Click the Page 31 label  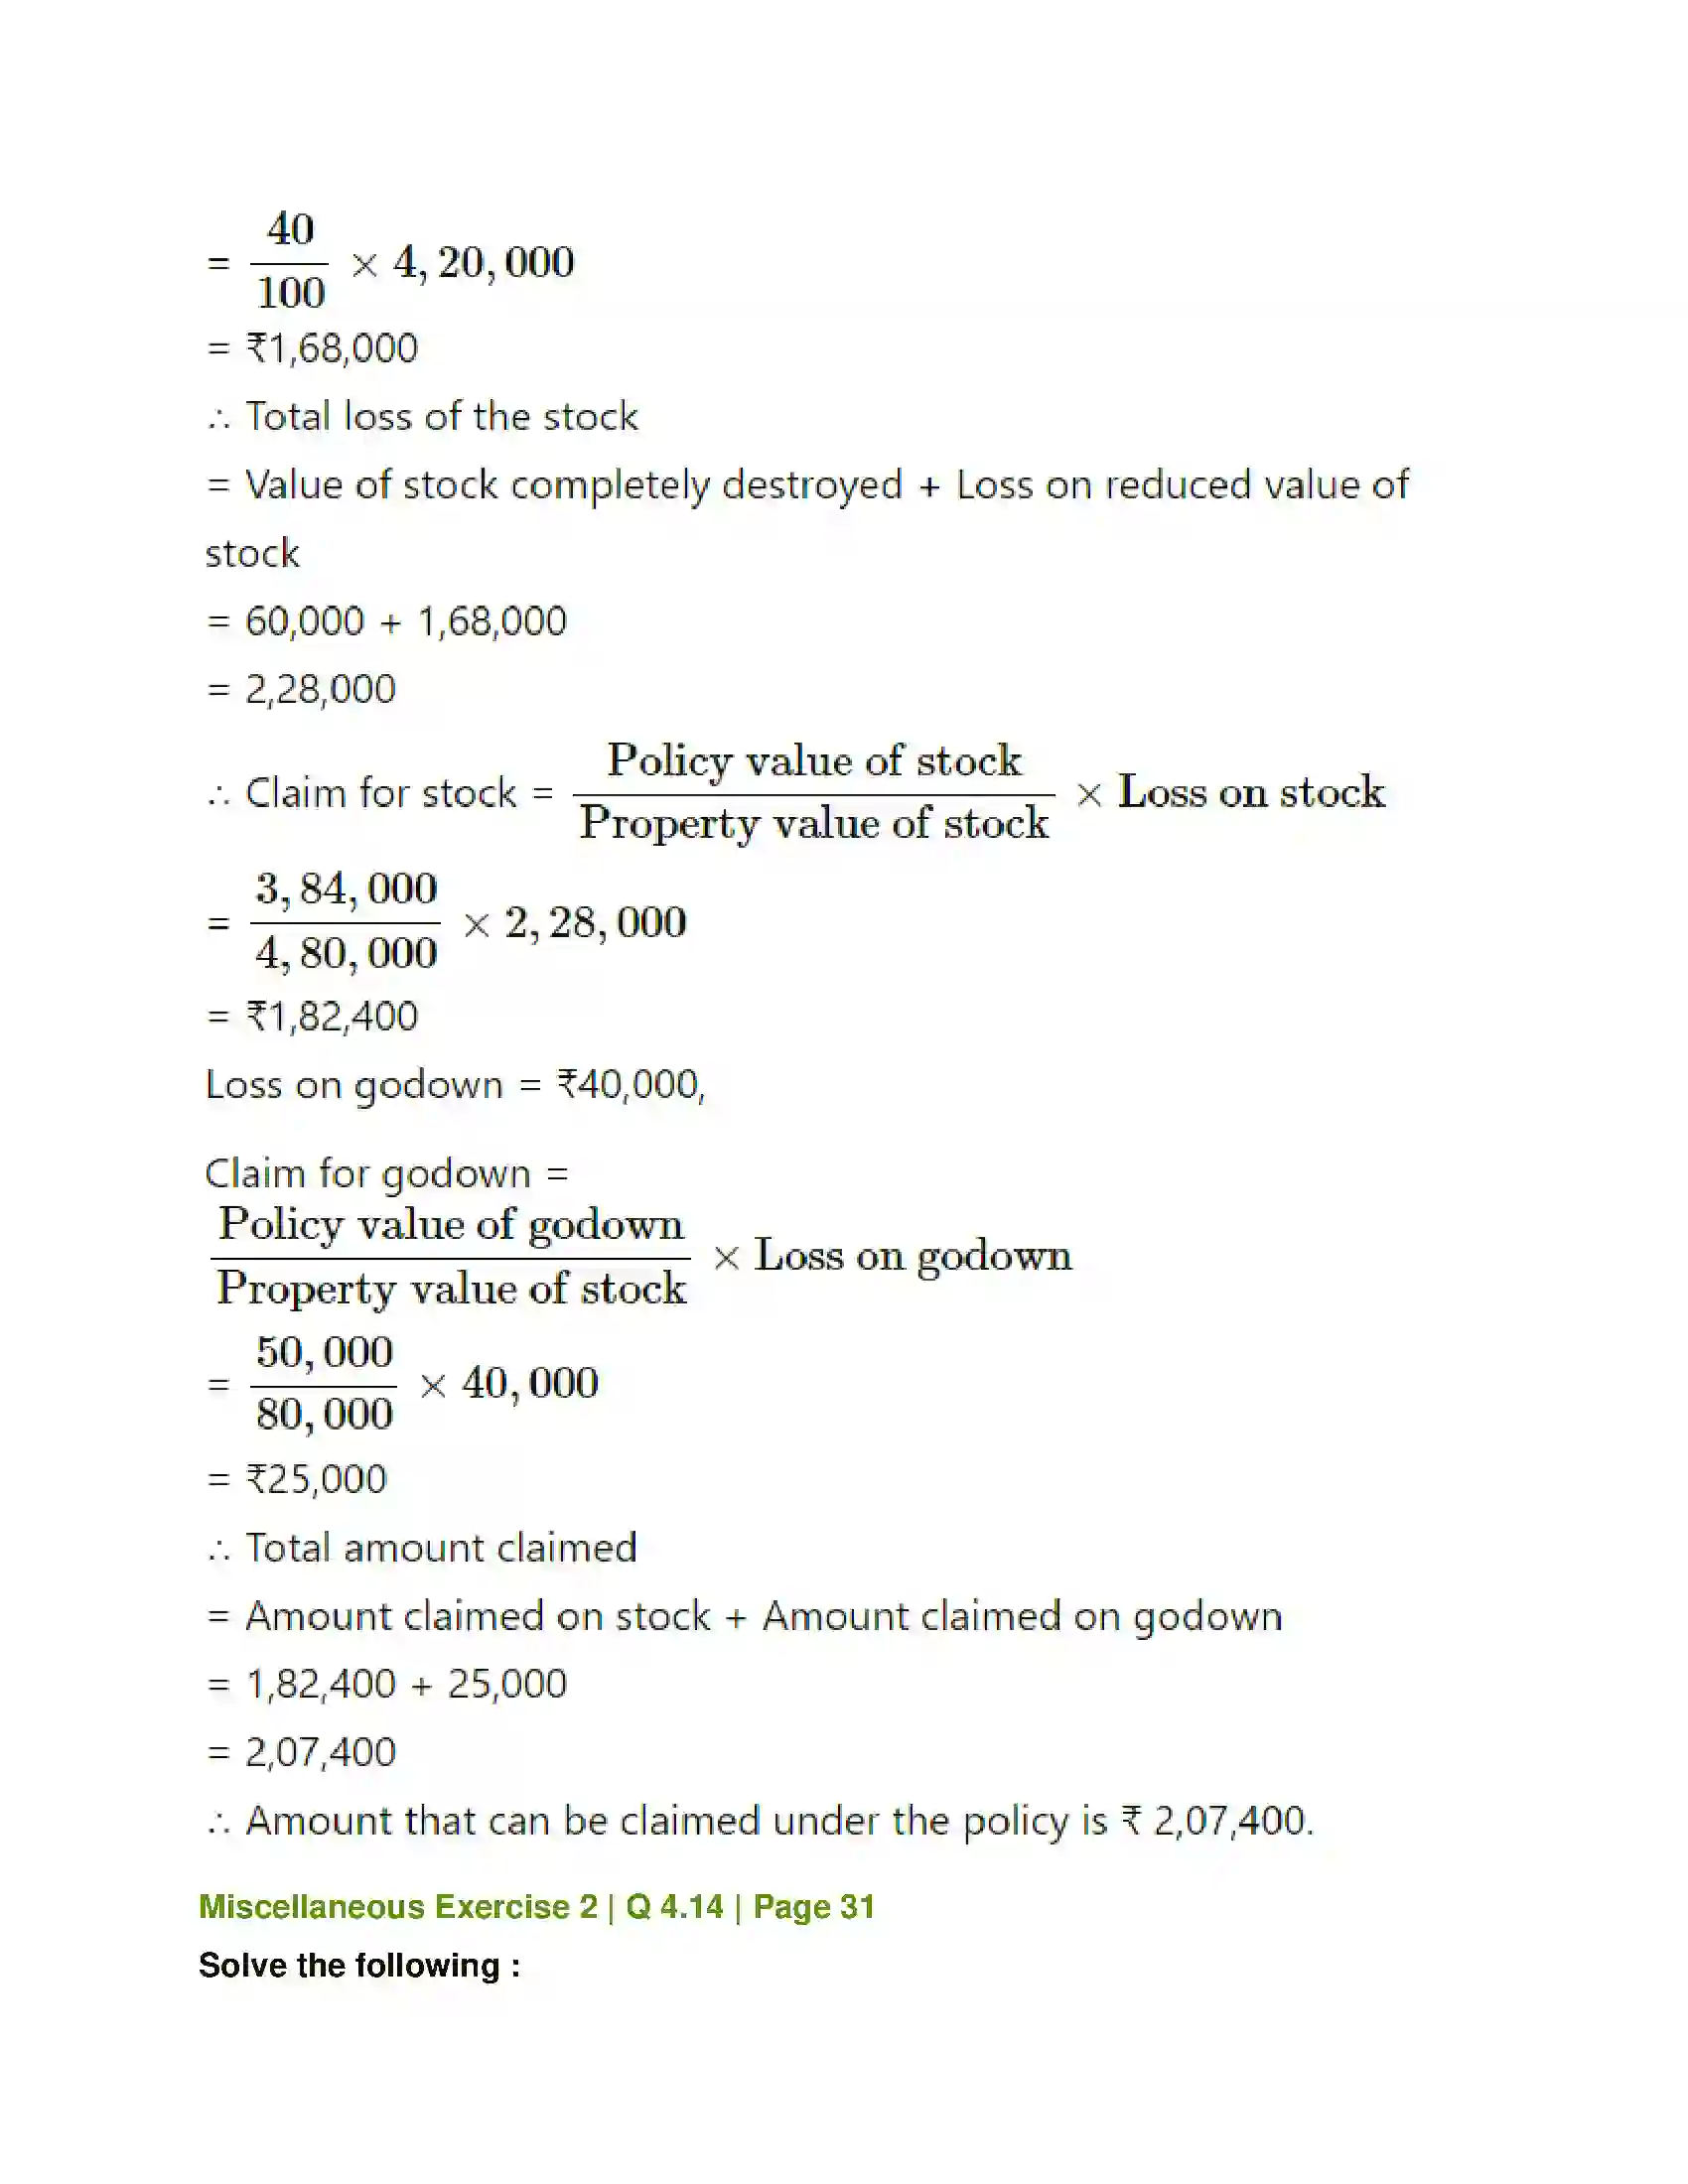[x=814, y=1907]
